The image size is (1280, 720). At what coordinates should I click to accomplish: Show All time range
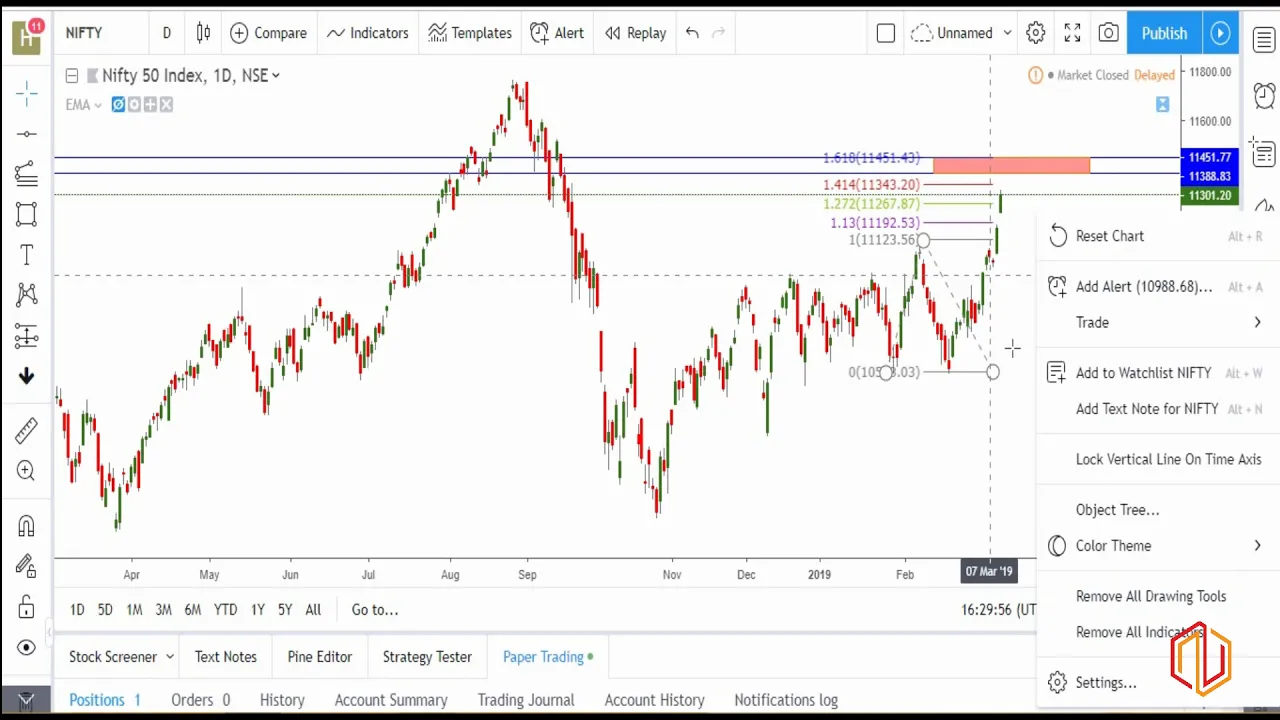[x=313, y=609]
